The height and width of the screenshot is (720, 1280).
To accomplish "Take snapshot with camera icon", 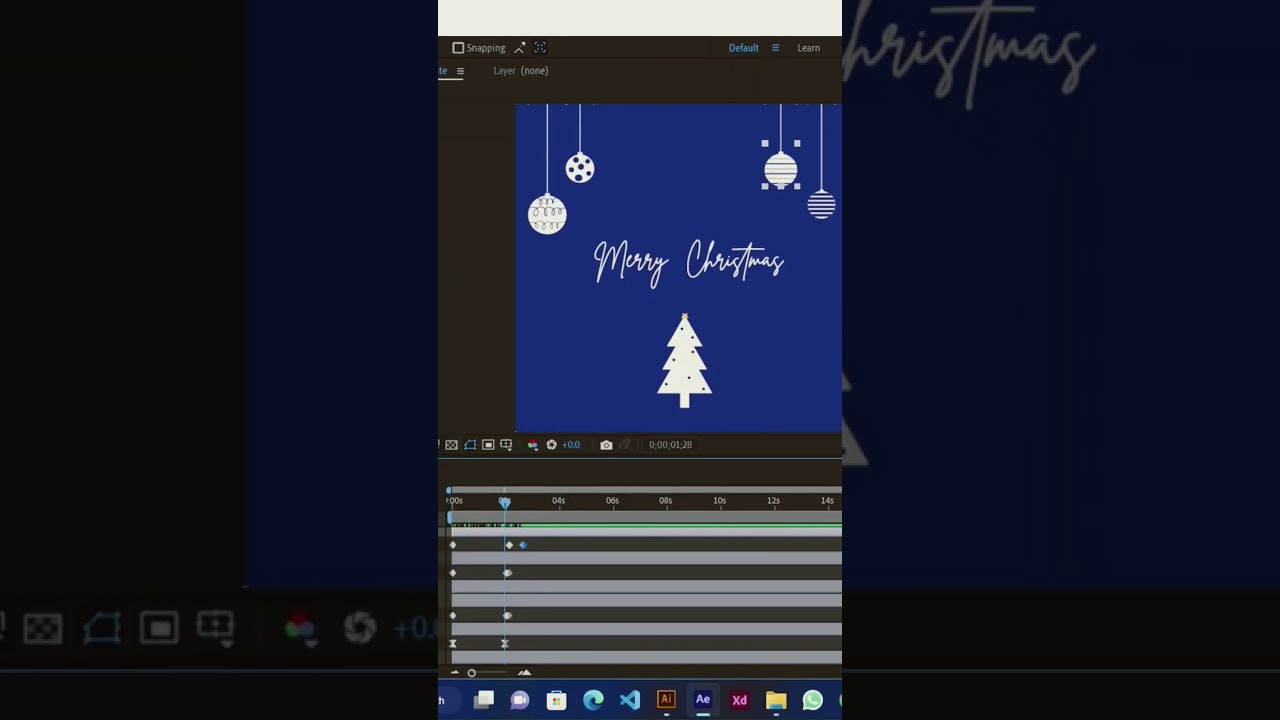I will (606, 445).
